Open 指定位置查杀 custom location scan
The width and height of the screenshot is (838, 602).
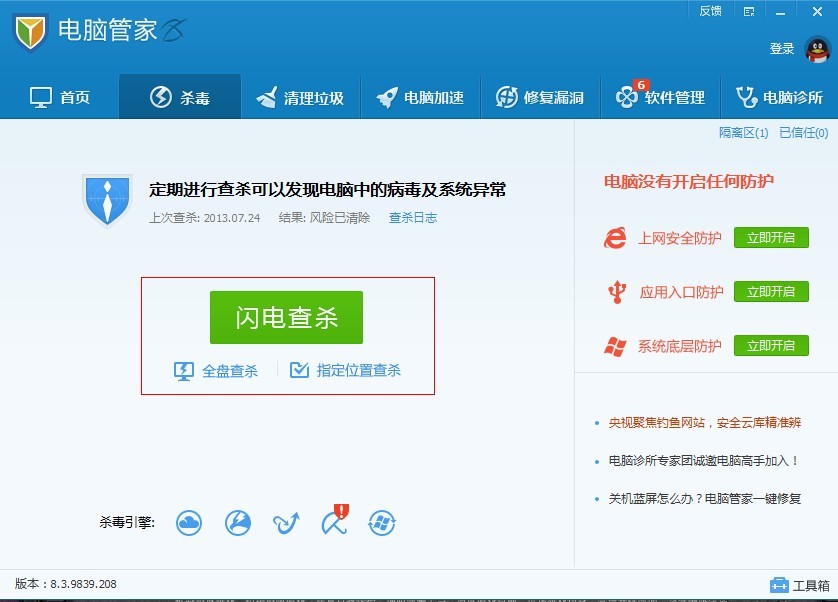coord(356,370)
